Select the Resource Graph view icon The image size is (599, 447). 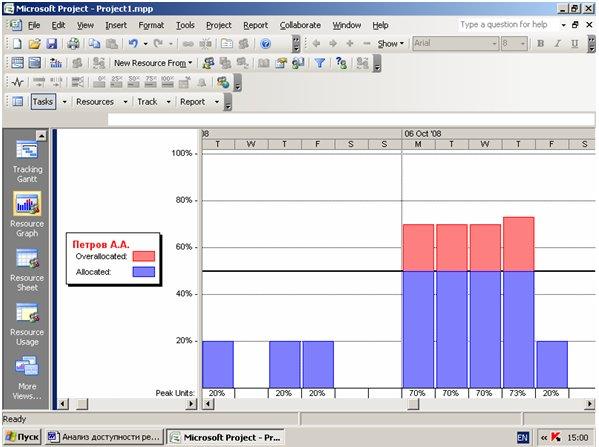coord(27,204)
